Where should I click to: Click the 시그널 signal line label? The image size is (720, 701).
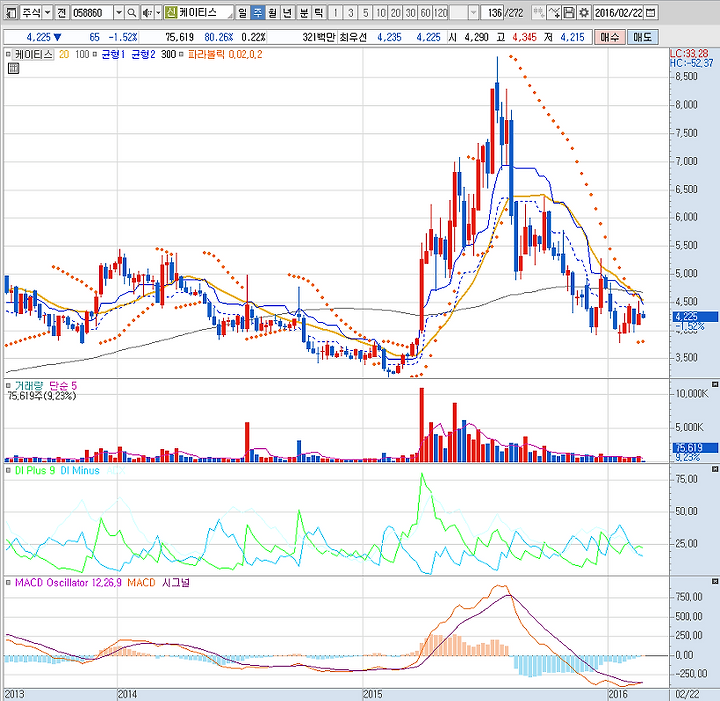pyautogui.click(x=176, y=583)
